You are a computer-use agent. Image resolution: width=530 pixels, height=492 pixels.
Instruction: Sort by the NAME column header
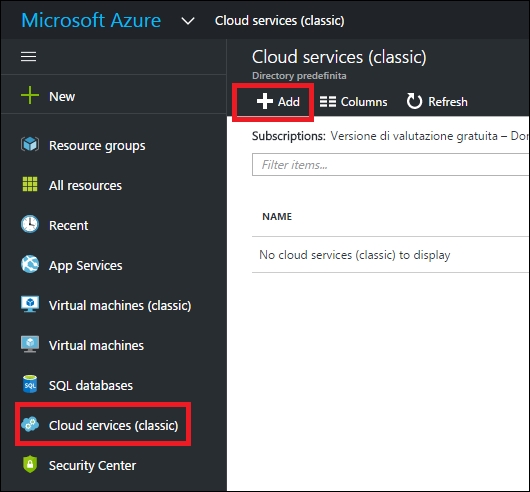click(x=277, y=216)
